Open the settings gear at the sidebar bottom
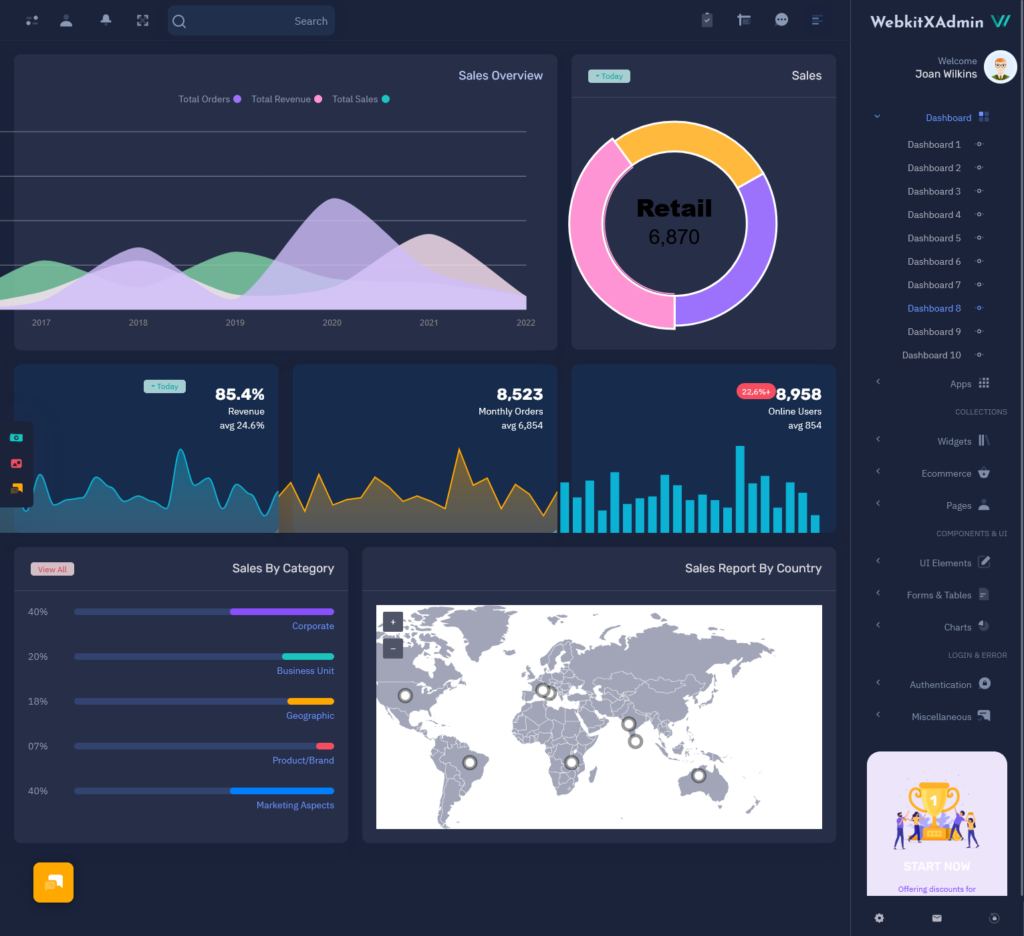 pos(879,917)
